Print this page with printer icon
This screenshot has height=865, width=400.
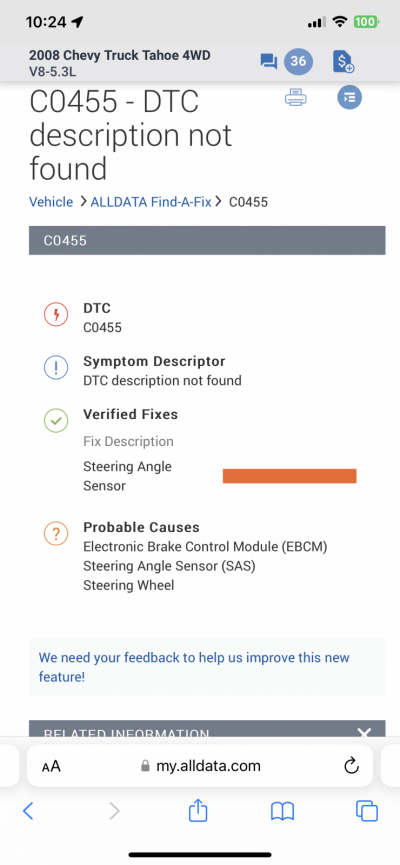click(x=296, y=98)
